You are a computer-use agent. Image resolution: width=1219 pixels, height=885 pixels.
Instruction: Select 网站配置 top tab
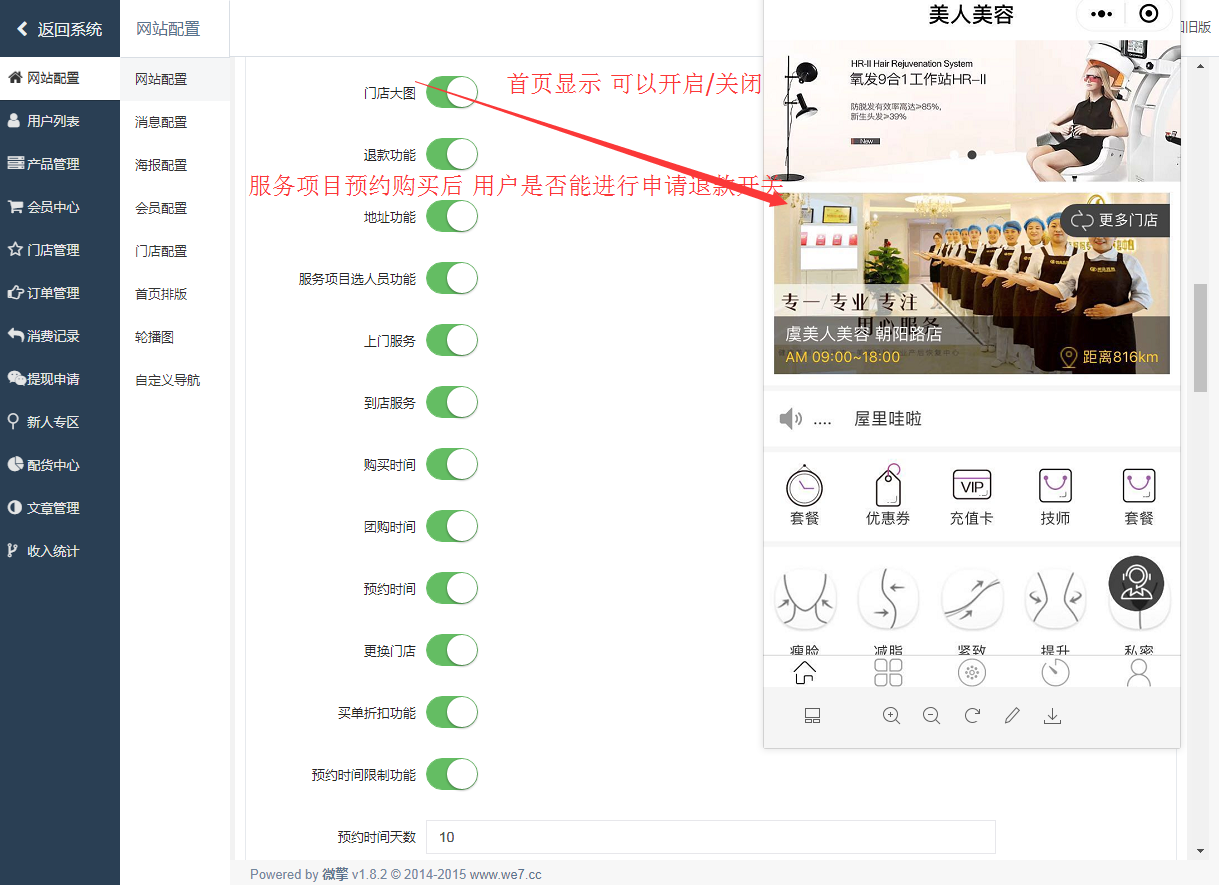coord(168,29)
